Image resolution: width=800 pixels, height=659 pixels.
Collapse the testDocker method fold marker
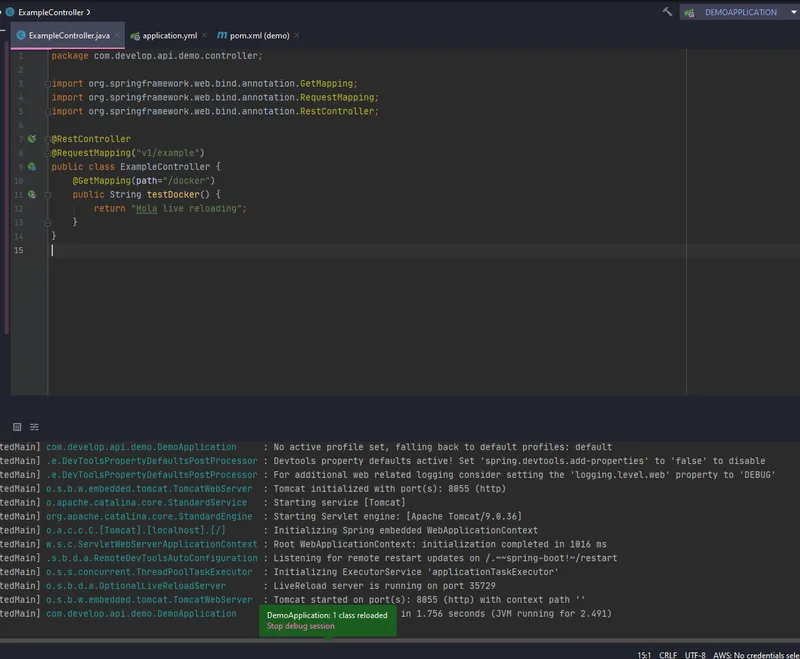click(47, 195)
